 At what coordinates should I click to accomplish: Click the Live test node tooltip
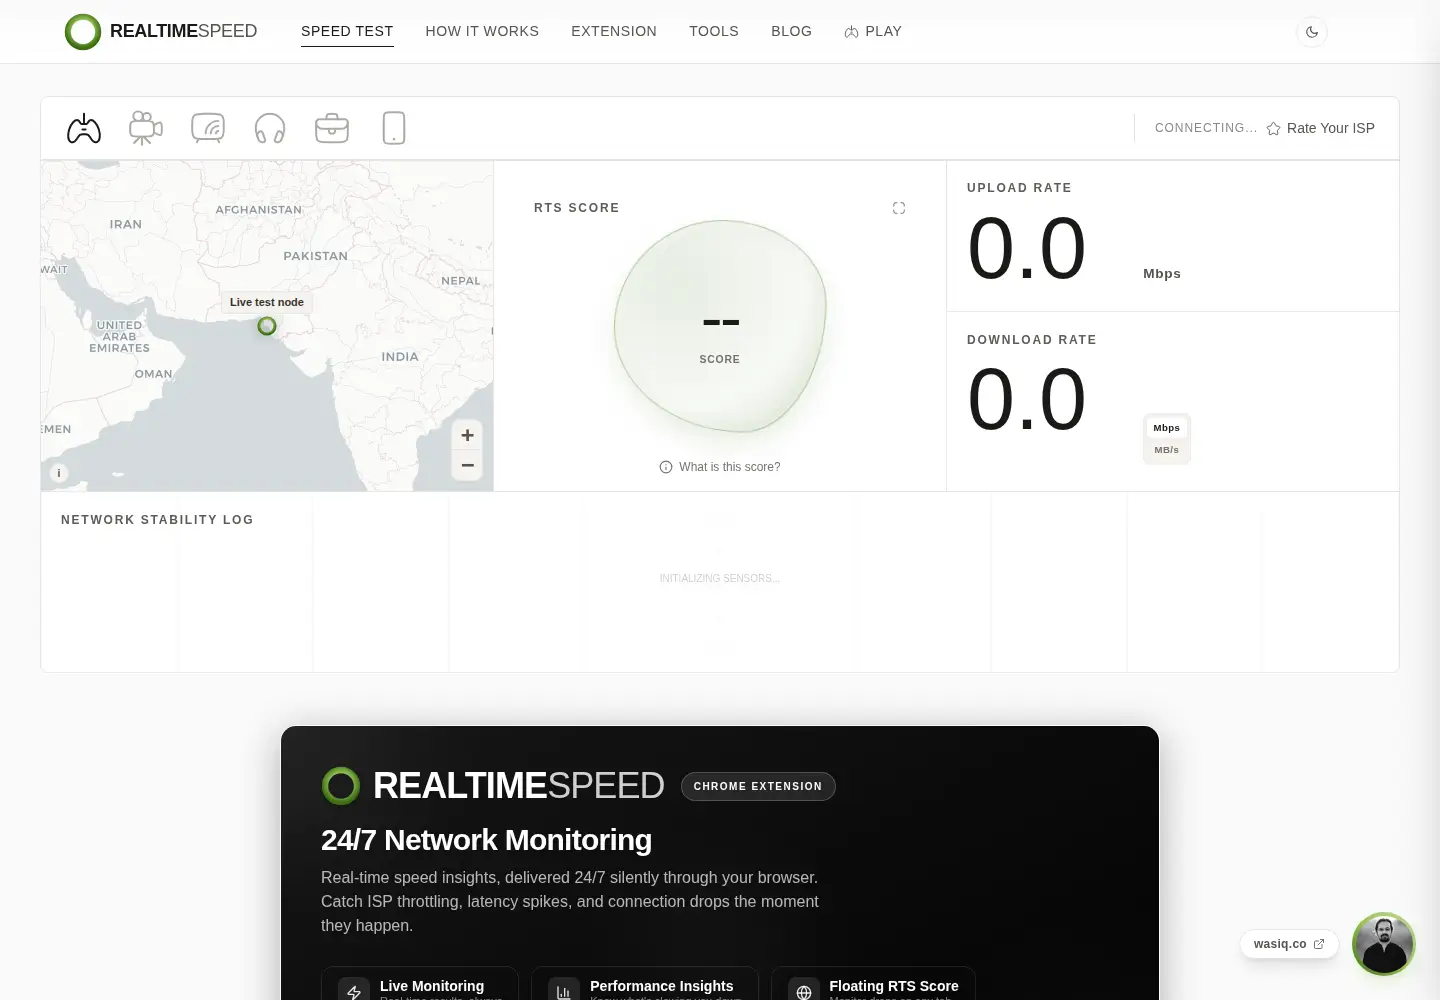pos(267,302)
